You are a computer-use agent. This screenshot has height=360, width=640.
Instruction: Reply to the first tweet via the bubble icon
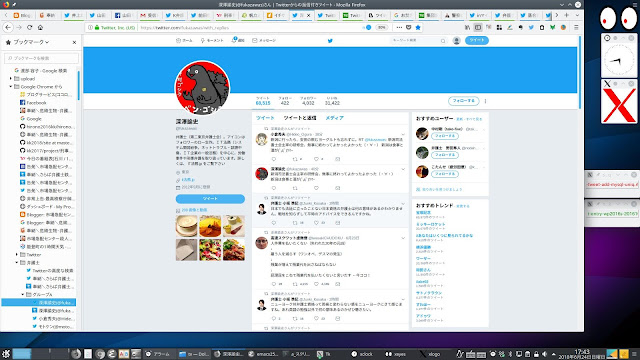pos(274,159)
